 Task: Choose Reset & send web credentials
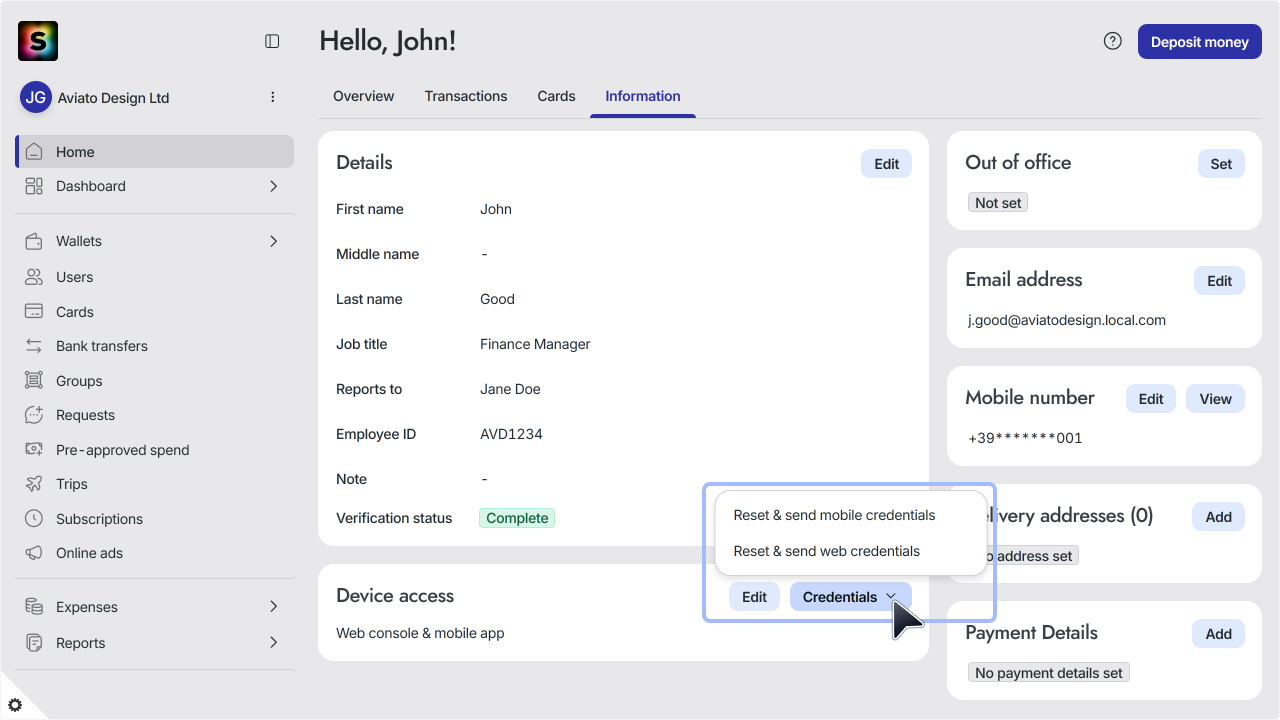[827, 551]
